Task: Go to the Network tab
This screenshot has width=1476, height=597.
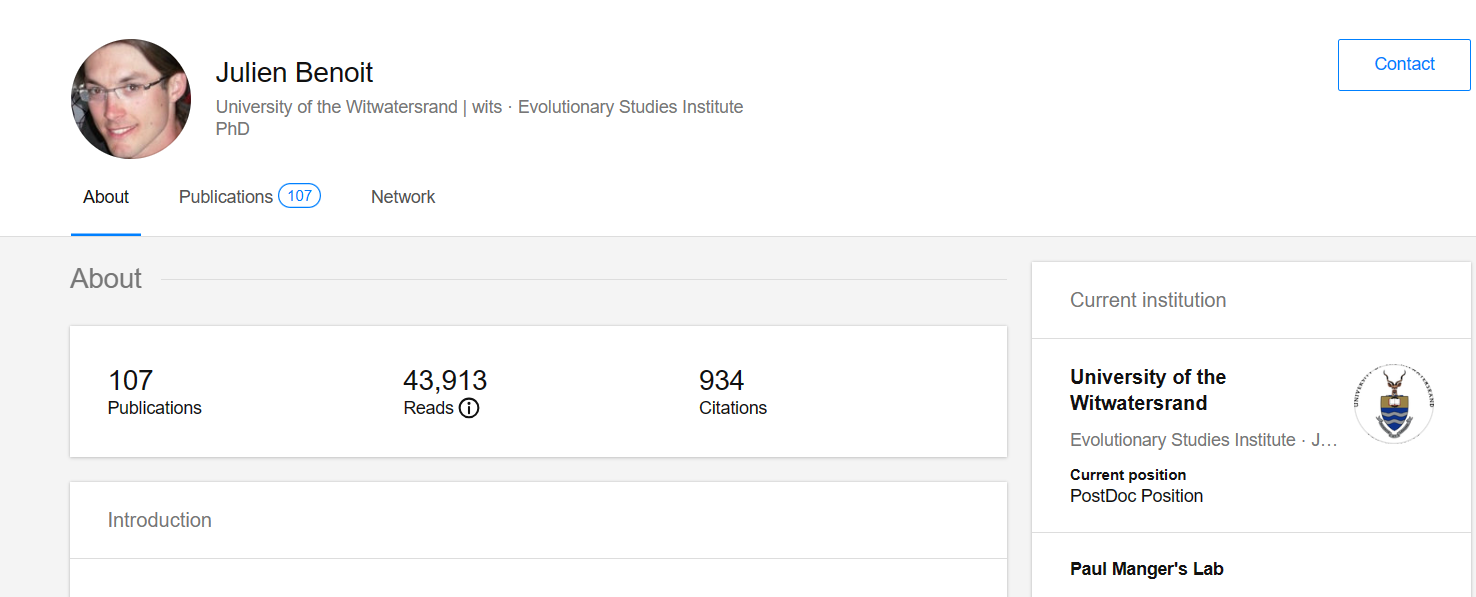Action: 403,197
